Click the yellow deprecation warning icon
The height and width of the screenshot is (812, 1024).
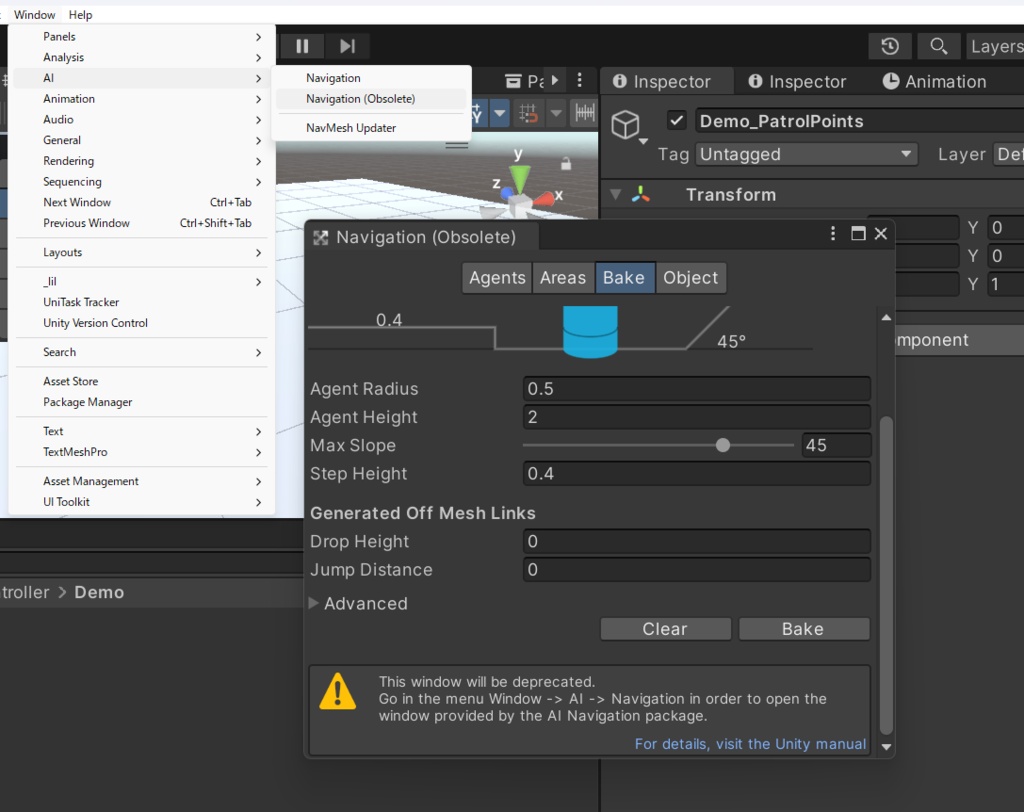[x=338, y=692]
